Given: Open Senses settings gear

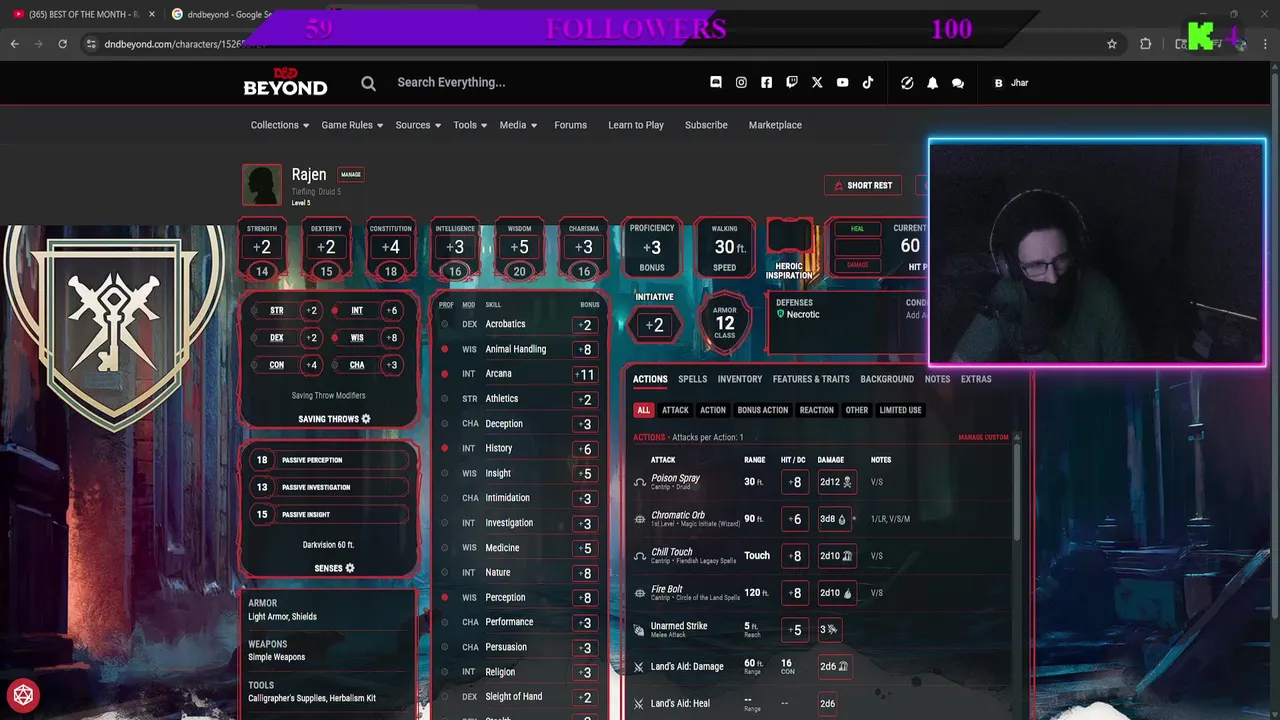Looking at the screenshot, I should 349,568.
